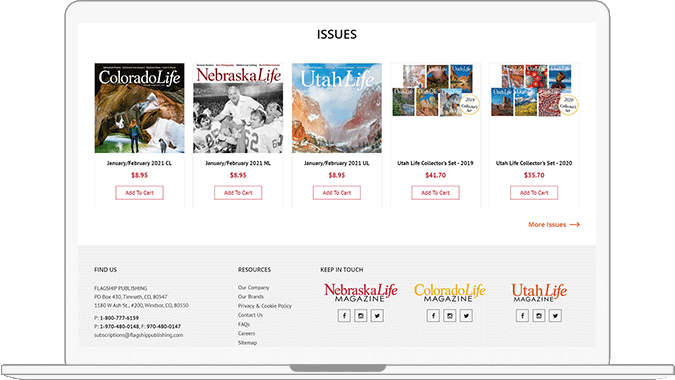View the 2020 Collector's Set image
The height and width of the screenshot is (380, 675).
click(534, 90)
